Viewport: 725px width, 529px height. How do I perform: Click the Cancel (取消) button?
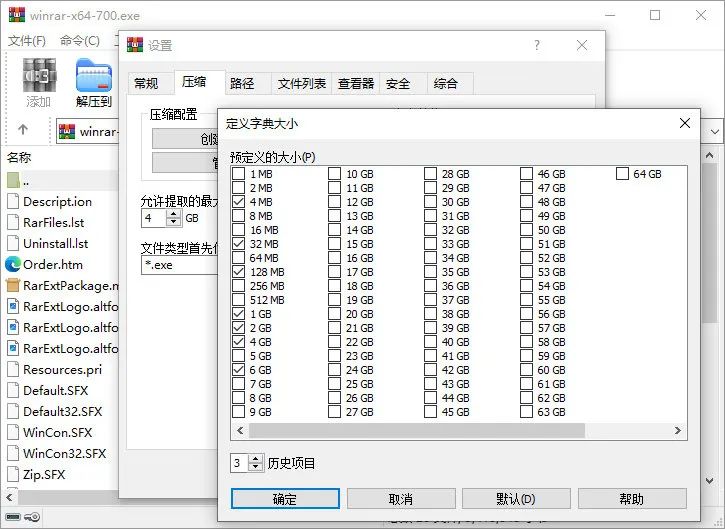click(401, 499)
